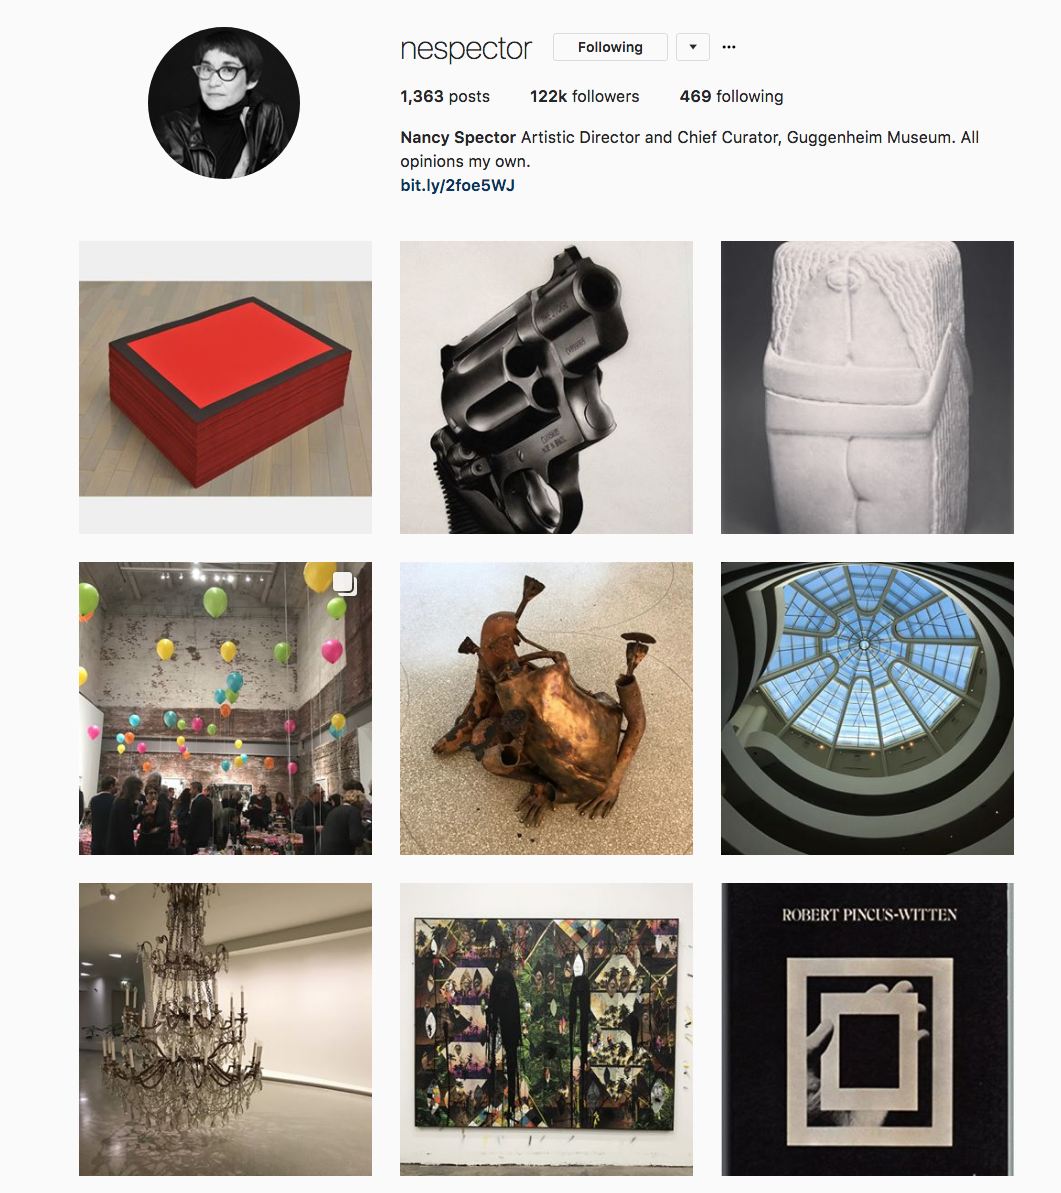Open the red stacked paper artwork post
The height and width of the screenshot is (1193, 1061).
point(225,387)
